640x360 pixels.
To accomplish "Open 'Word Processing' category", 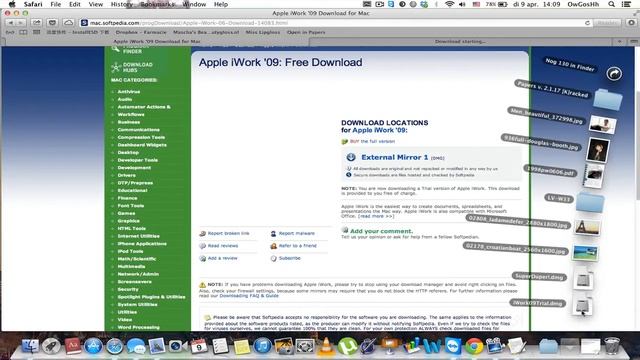I will tap(138, 327).
